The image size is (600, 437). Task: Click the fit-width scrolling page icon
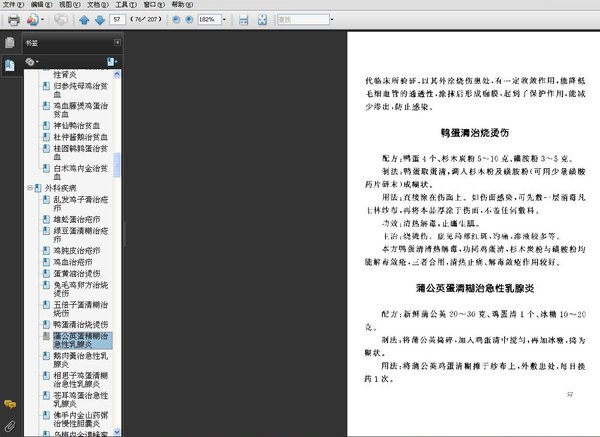tap(242, 19)
